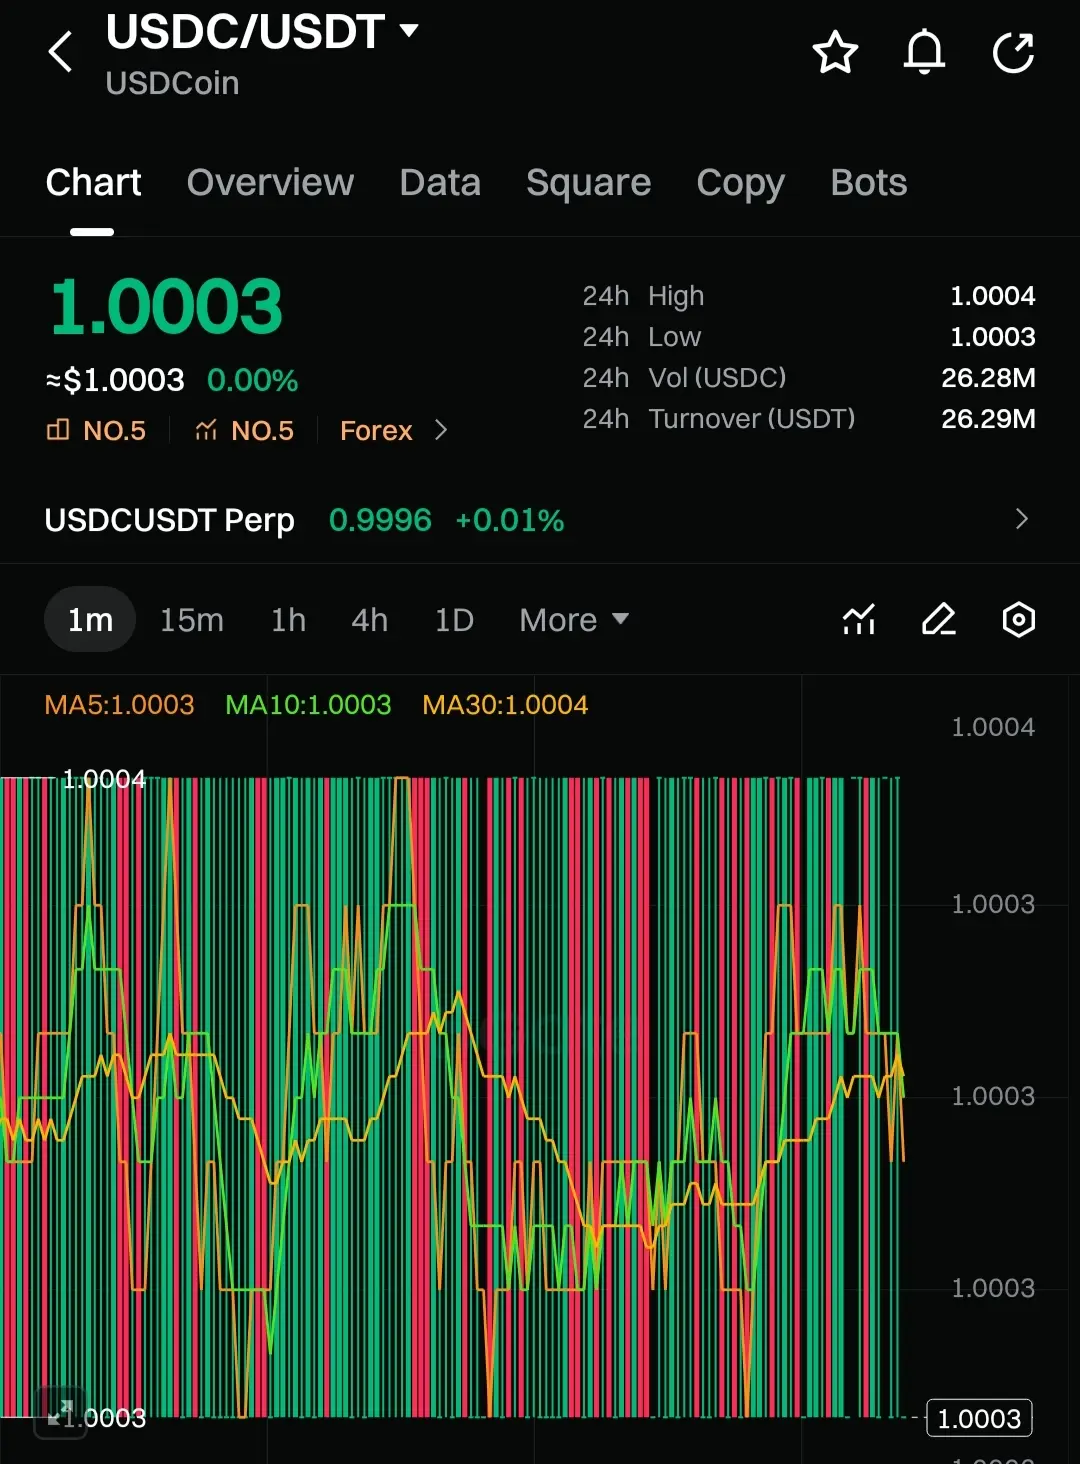Expand the Forex category chevron
The width and height of the screenshot is (1080, 1464).
coord(440,430)
